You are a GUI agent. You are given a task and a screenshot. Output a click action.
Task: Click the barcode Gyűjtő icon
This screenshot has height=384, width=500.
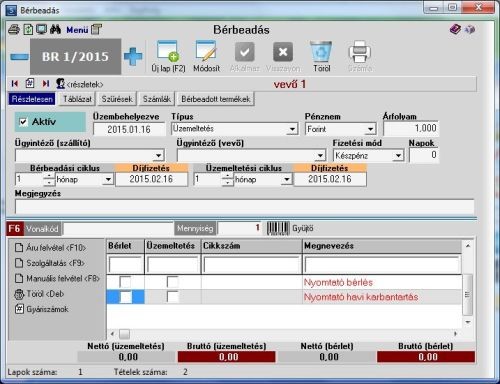tap(278, 228)
